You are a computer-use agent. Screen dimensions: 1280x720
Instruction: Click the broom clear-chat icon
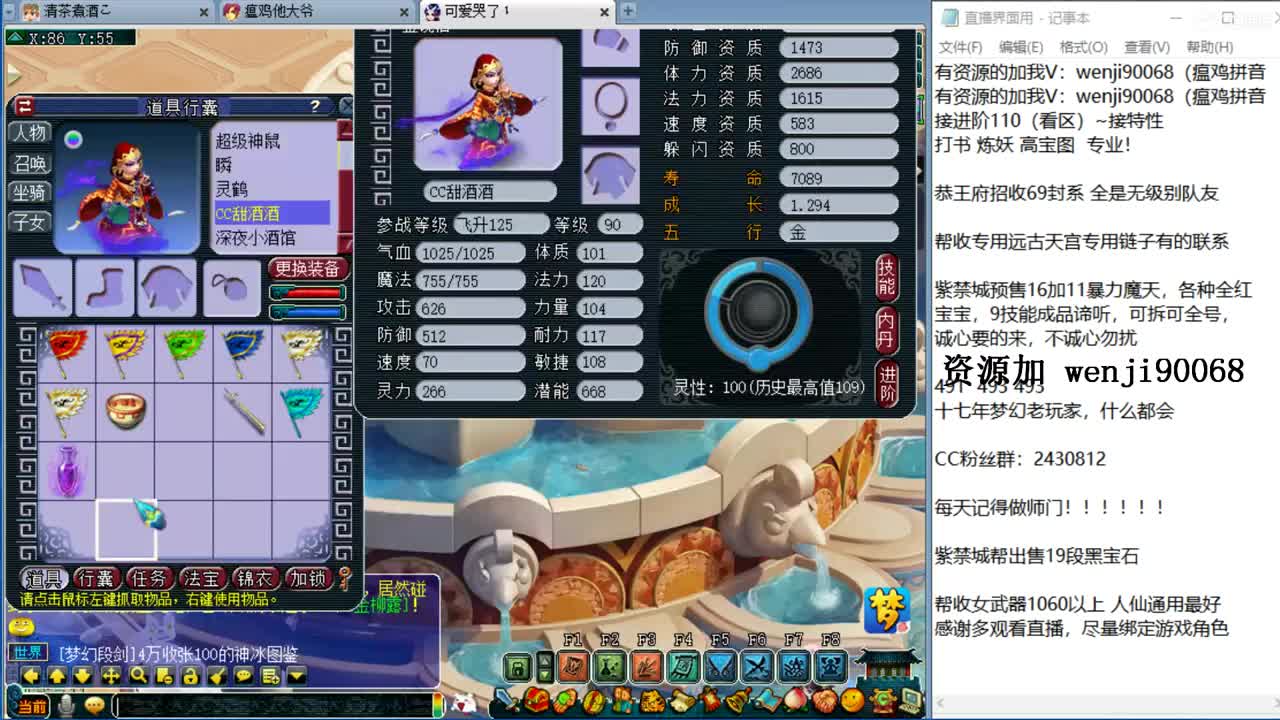217,676
